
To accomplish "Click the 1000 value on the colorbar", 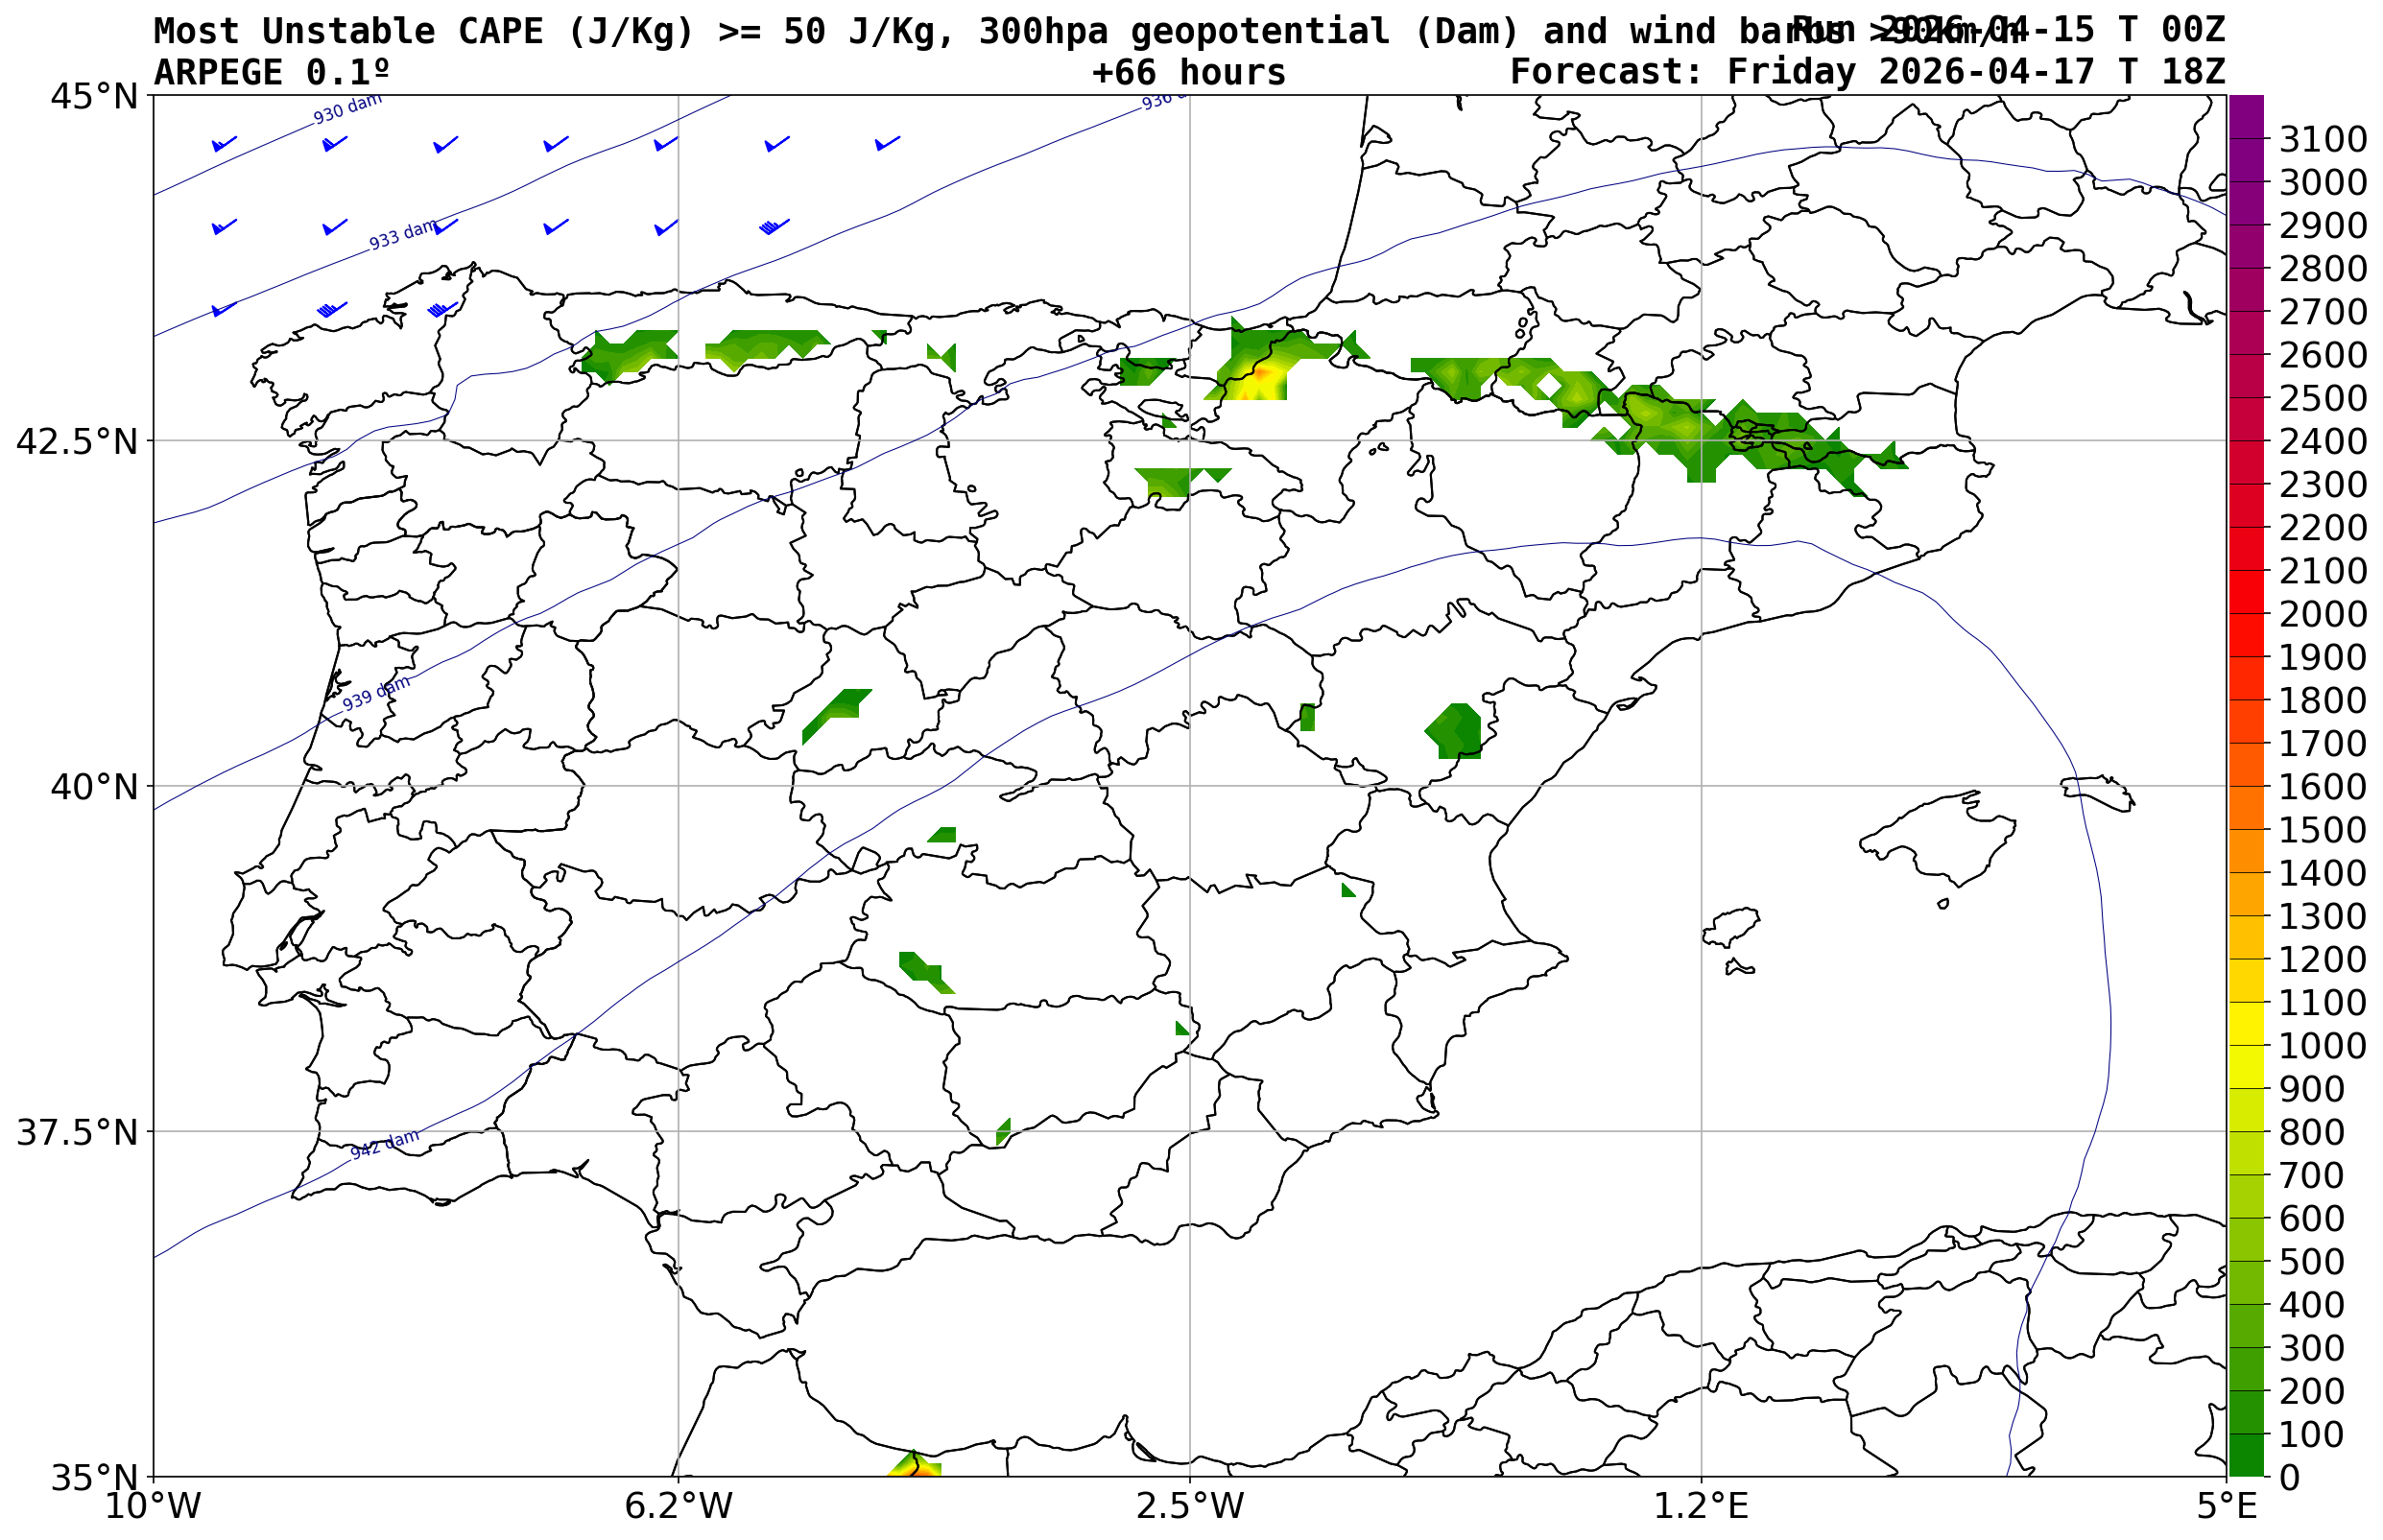I will (x=2321, y=1046).
